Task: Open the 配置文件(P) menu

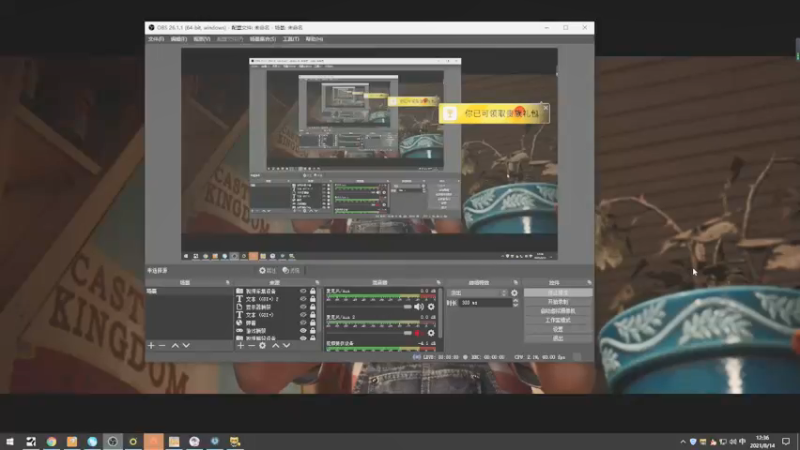Action: click(x=230, y=39)
